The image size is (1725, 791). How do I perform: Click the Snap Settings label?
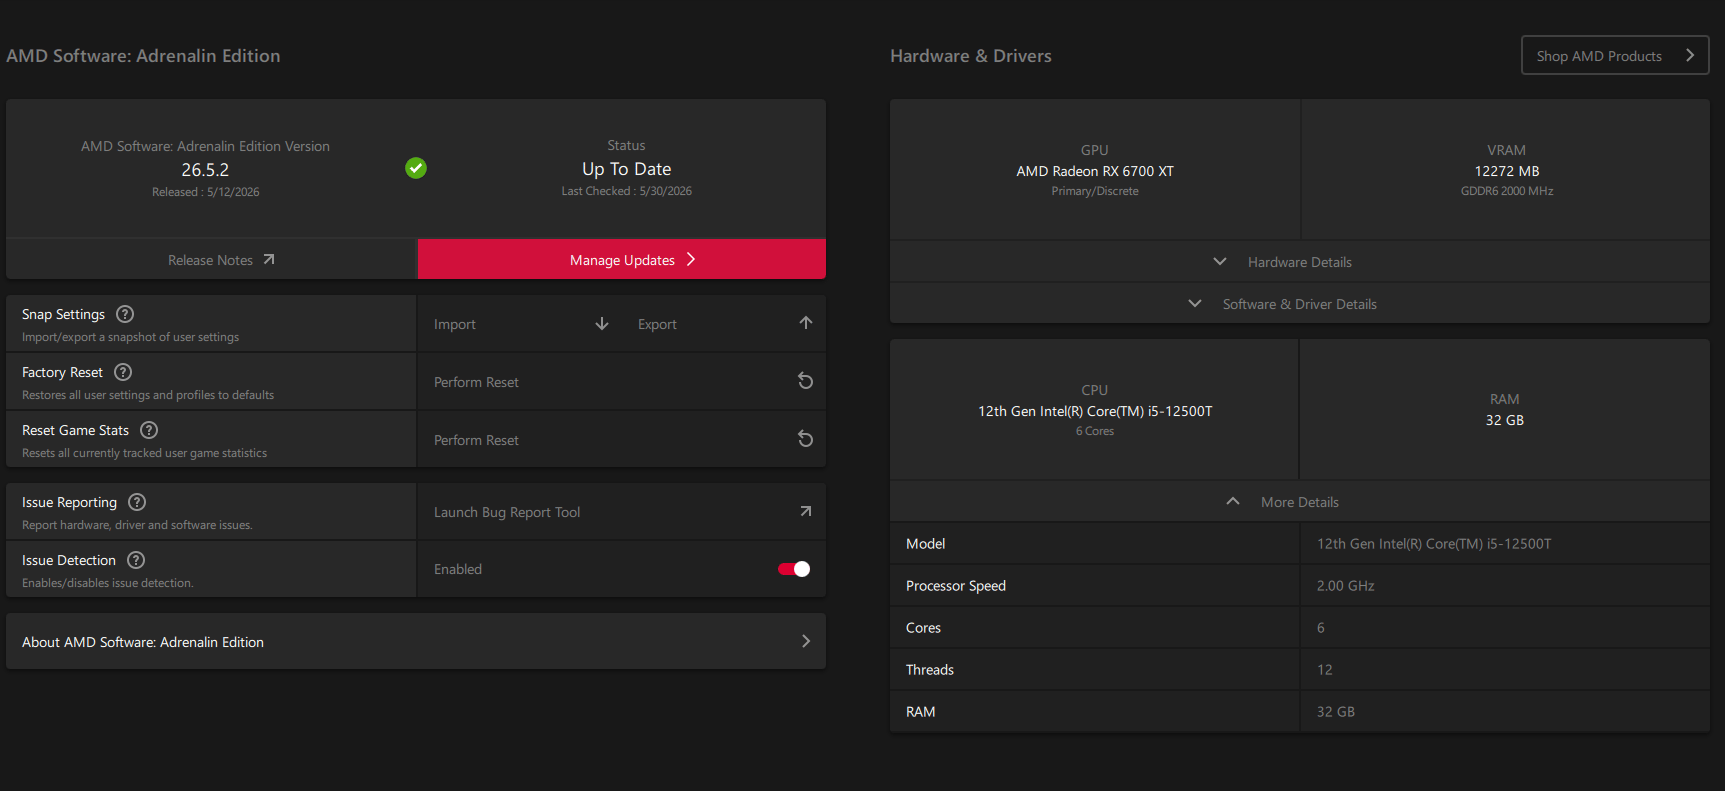63,314
